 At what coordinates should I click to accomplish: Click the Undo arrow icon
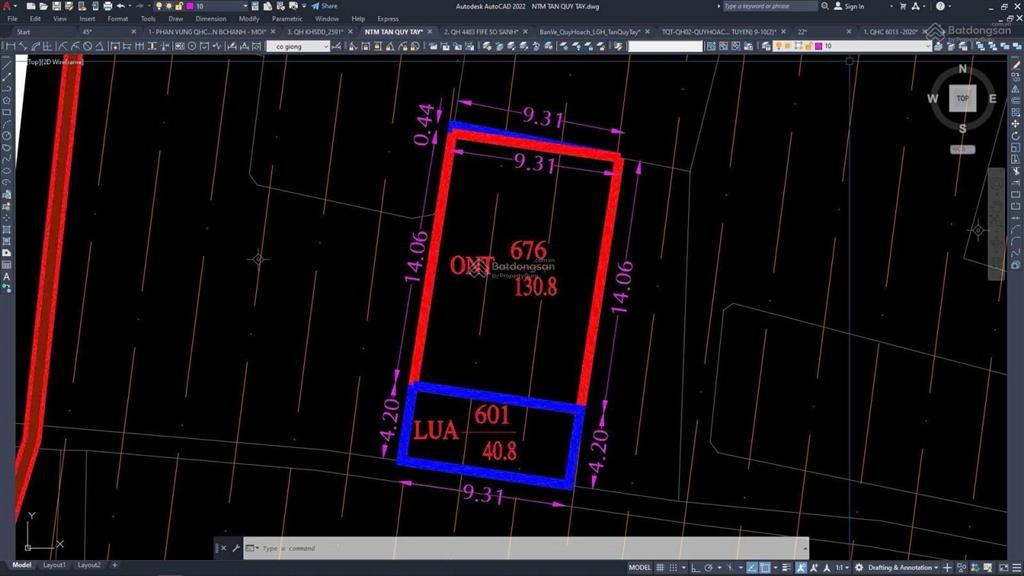(121, 6)
